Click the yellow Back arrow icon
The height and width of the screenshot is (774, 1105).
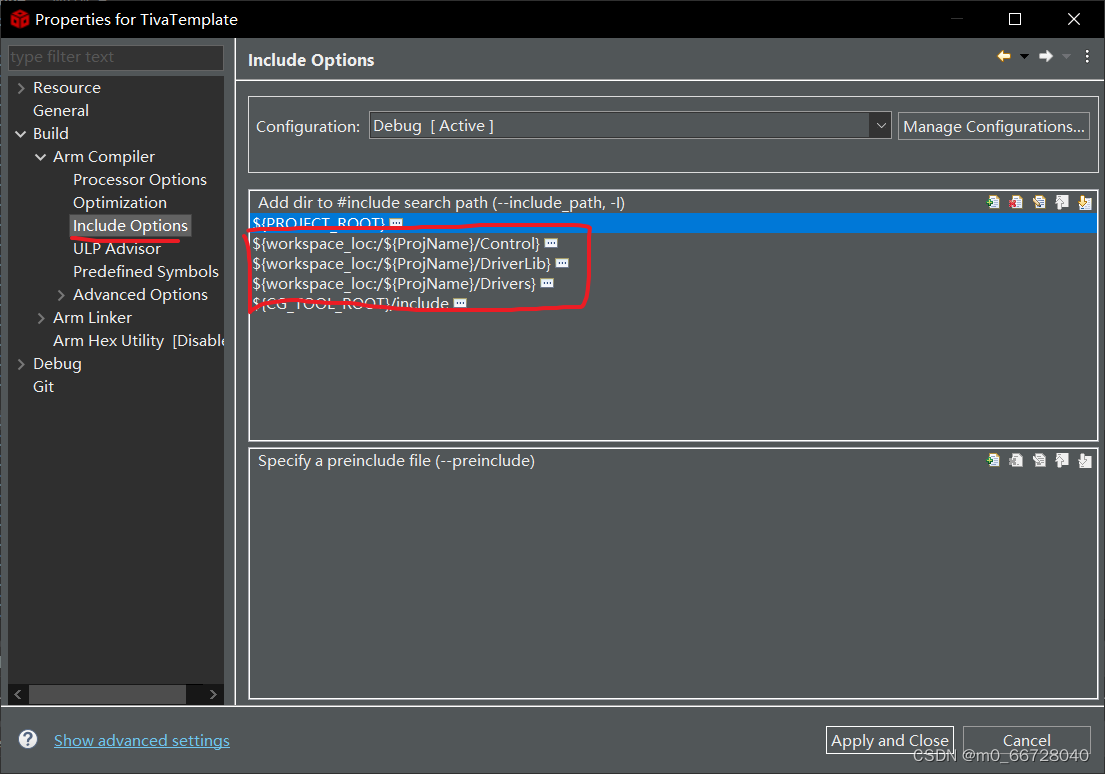[1004, 56]
